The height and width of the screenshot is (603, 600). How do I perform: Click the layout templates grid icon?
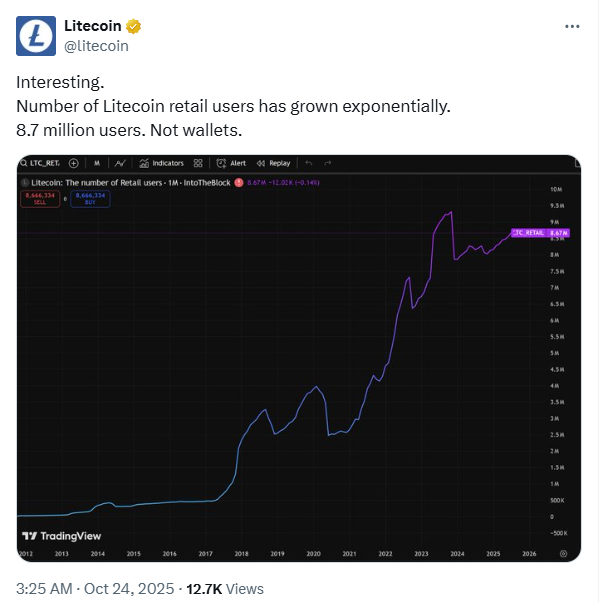[x=198, y=163]
